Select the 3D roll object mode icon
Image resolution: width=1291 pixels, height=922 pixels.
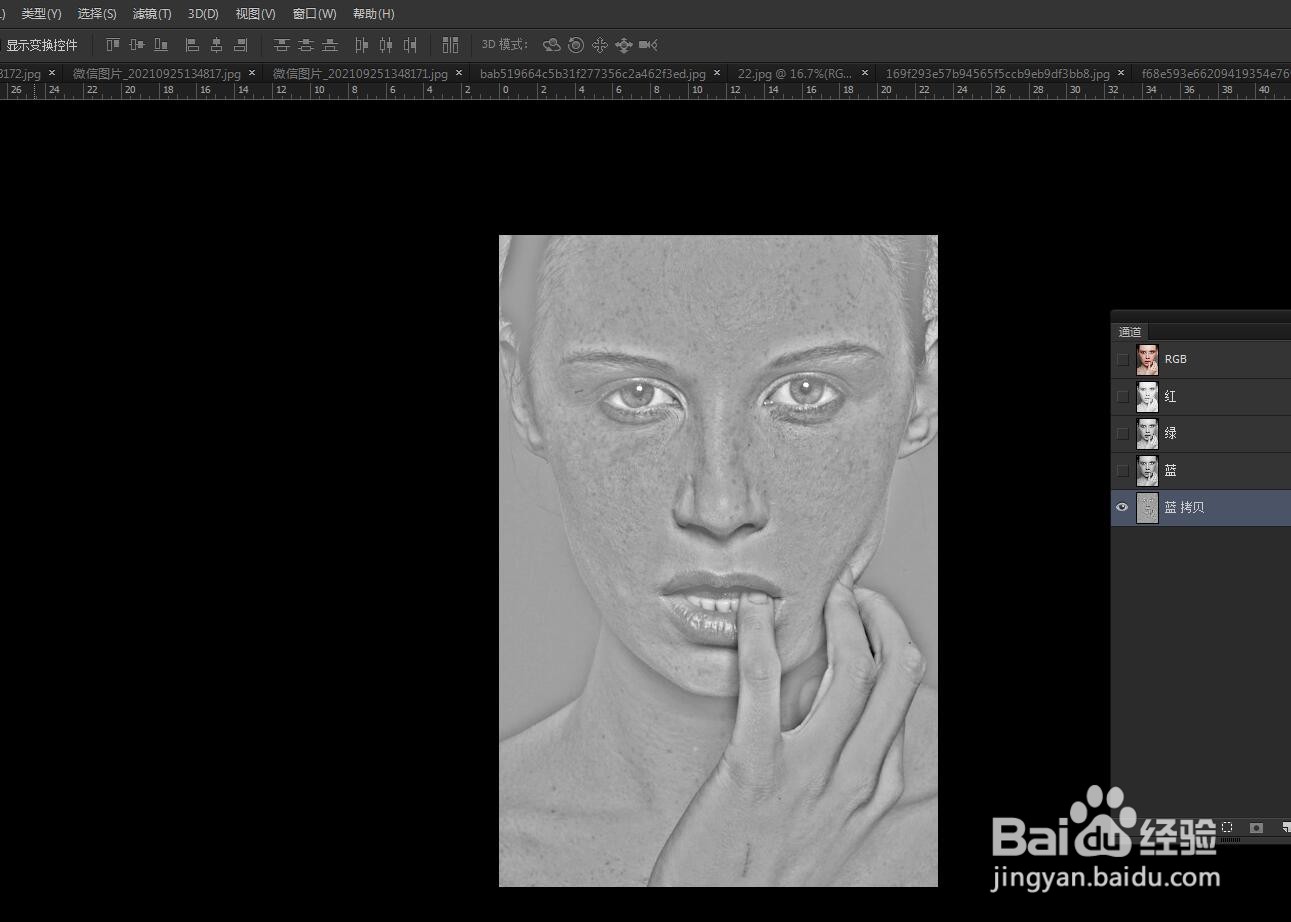[576, 45]
